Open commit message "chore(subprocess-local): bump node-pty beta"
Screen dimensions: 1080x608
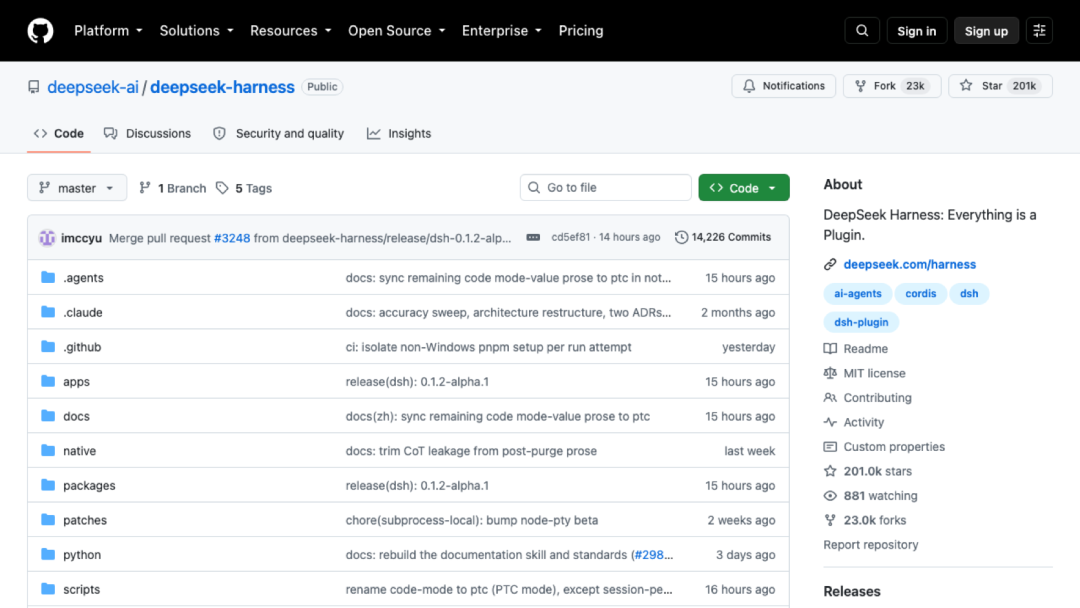(x=472, y=520)
